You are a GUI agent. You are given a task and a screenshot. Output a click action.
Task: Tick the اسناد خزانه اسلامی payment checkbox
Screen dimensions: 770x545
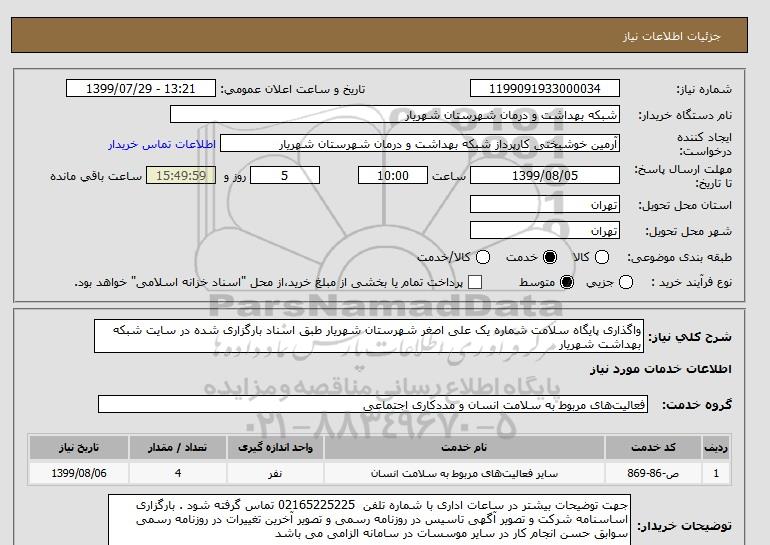(x=475, y=282)
